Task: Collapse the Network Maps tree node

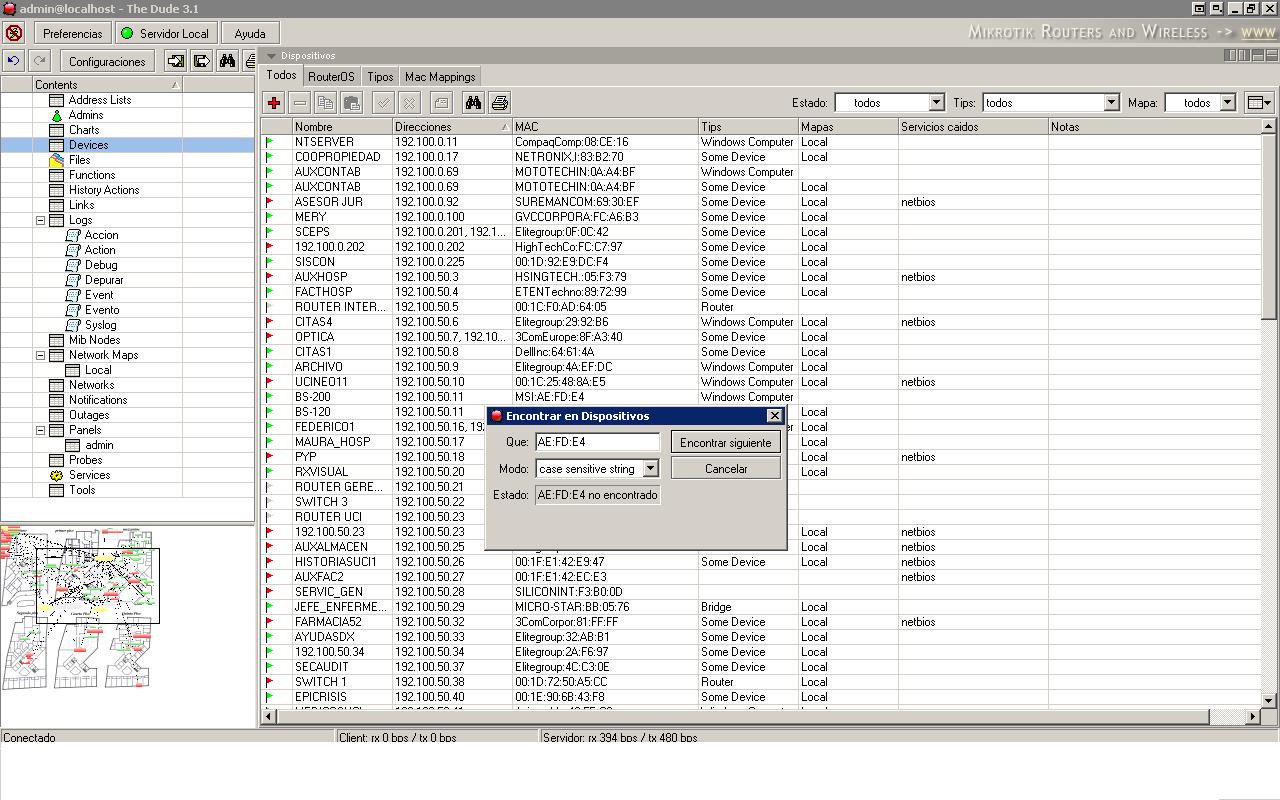Action: tap(41, 355)
